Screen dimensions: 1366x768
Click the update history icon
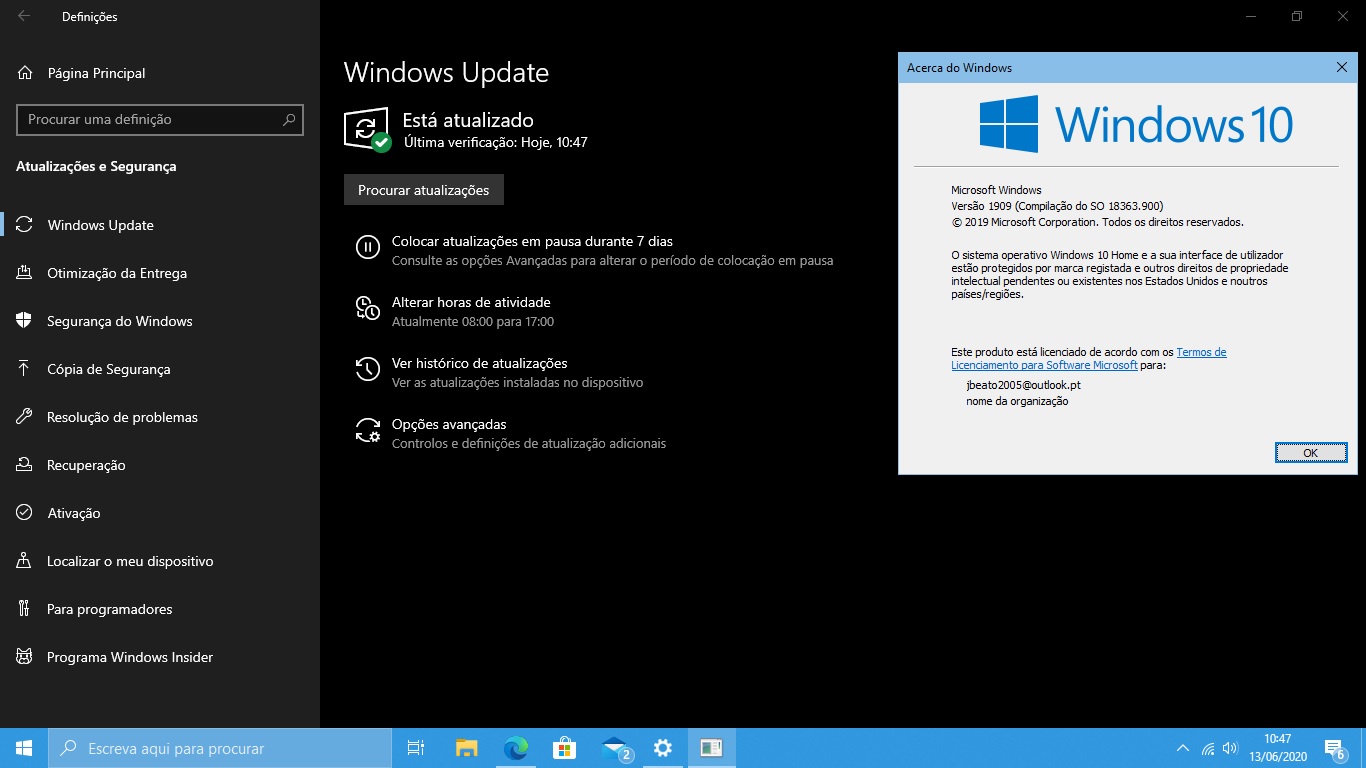(368, 369)
